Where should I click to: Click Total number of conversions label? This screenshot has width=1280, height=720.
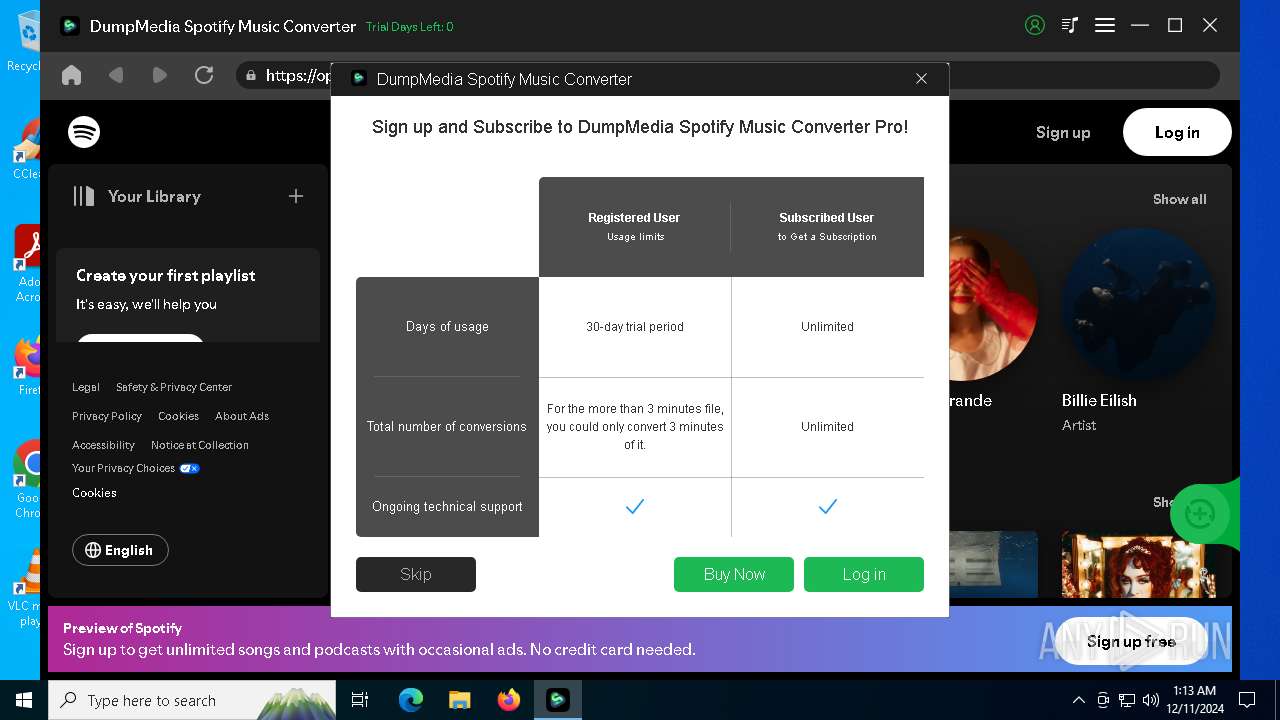click(447, 426)
